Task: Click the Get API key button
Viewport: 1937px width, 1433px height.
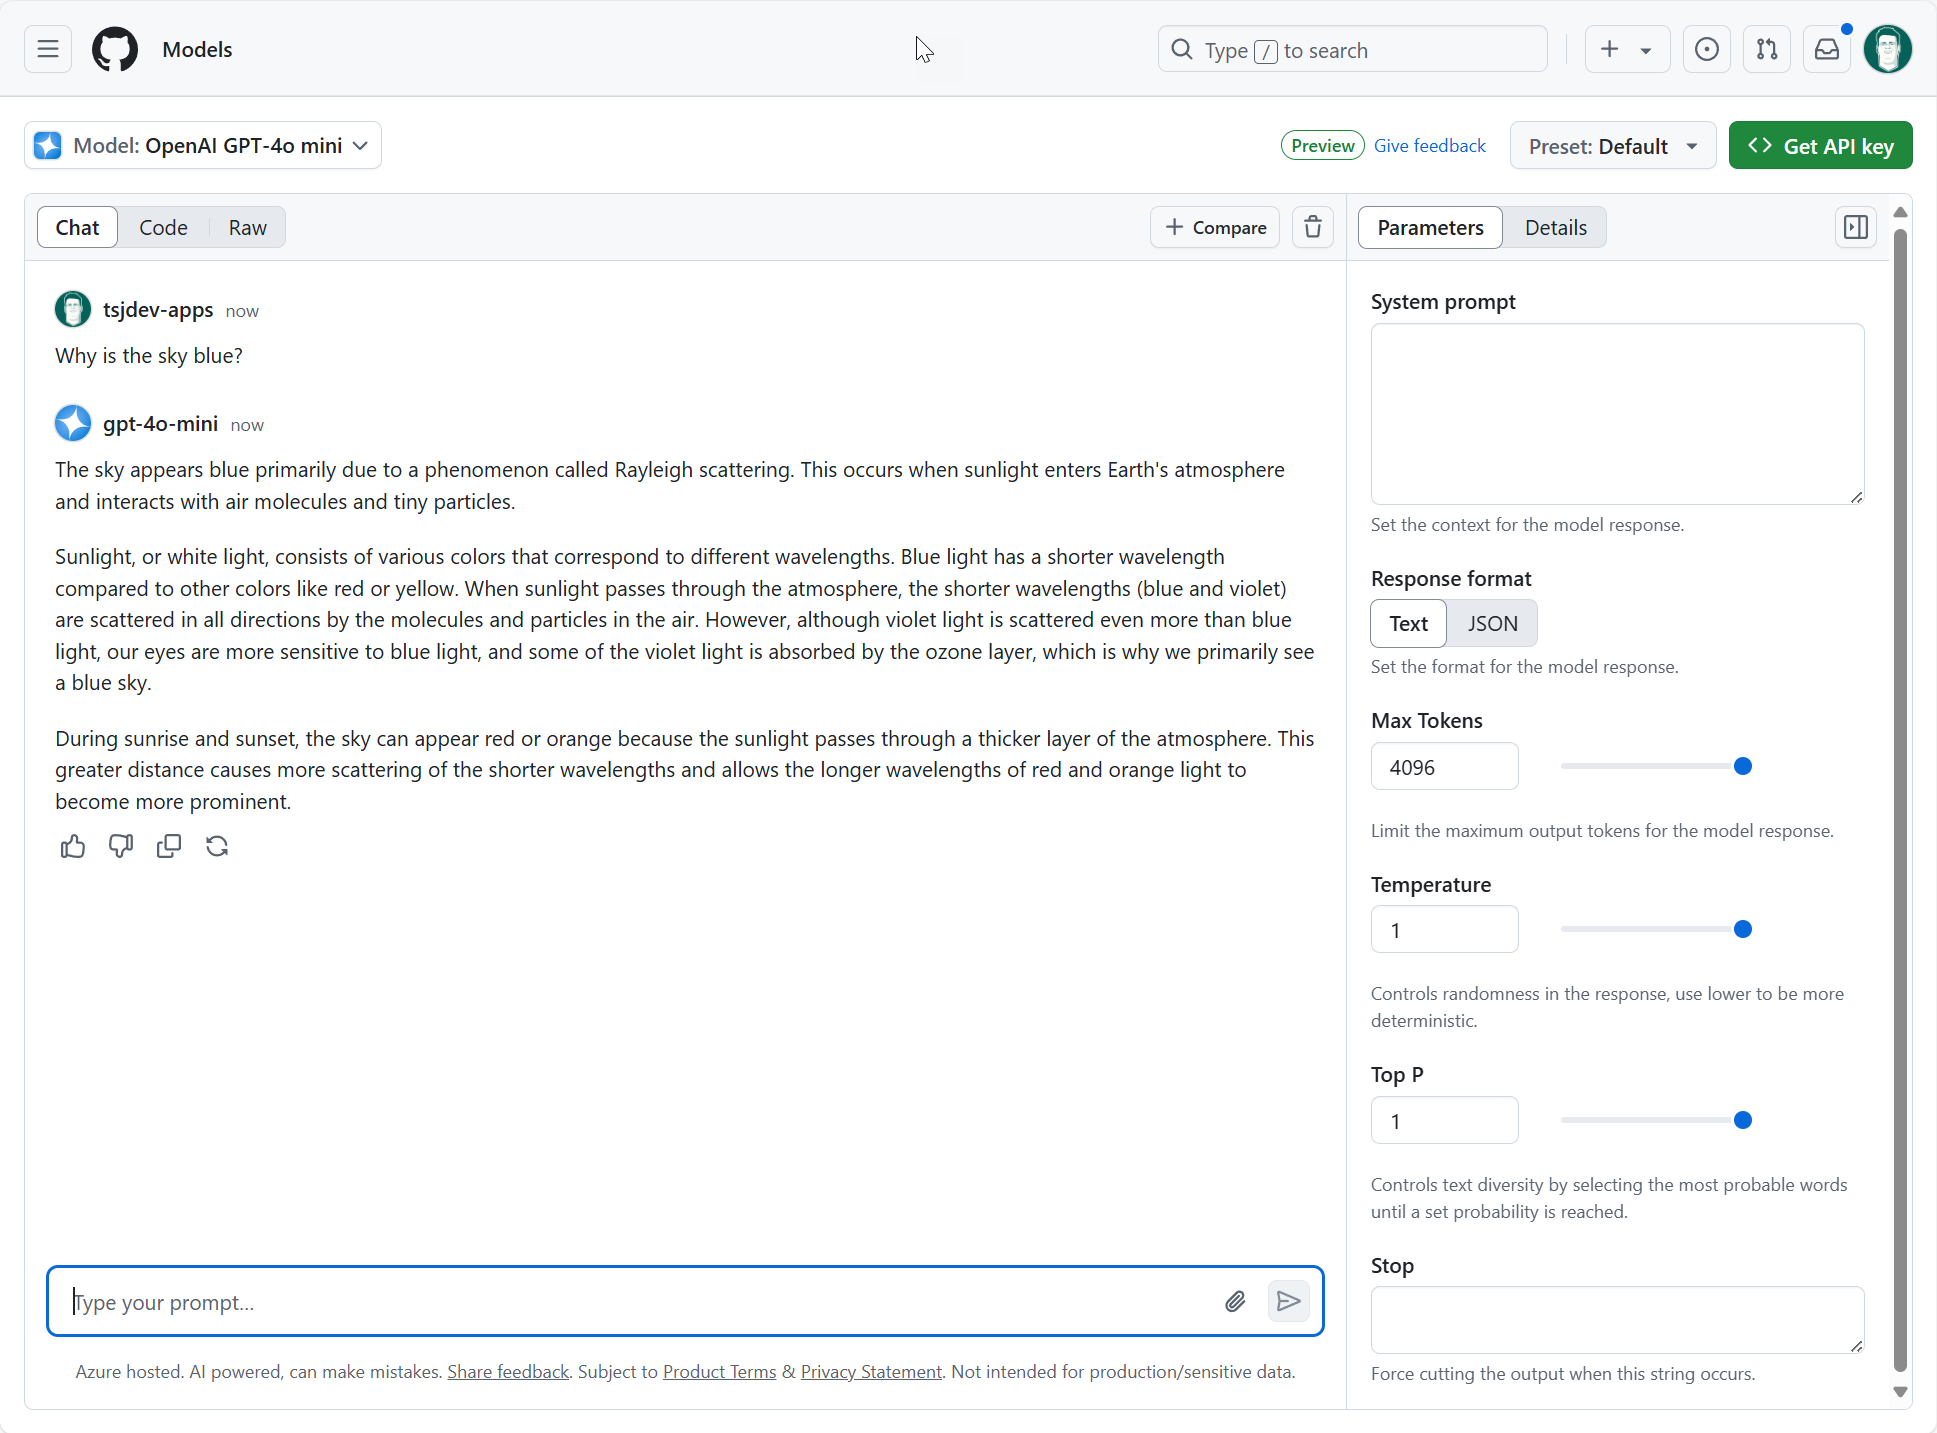Action: coord(1820,146)
